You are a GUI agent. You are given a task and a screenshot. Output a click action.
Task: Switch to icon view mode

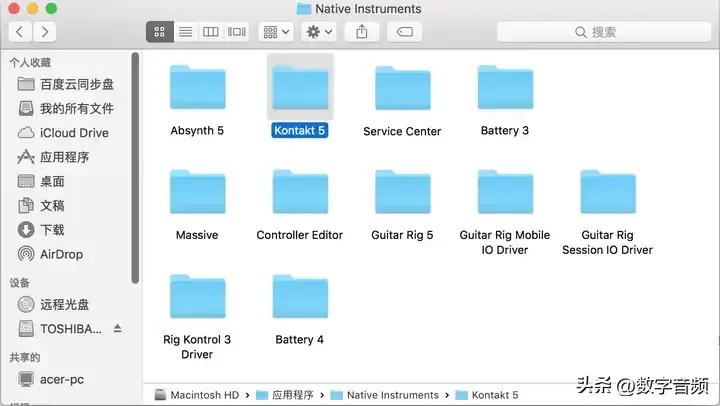159,32
